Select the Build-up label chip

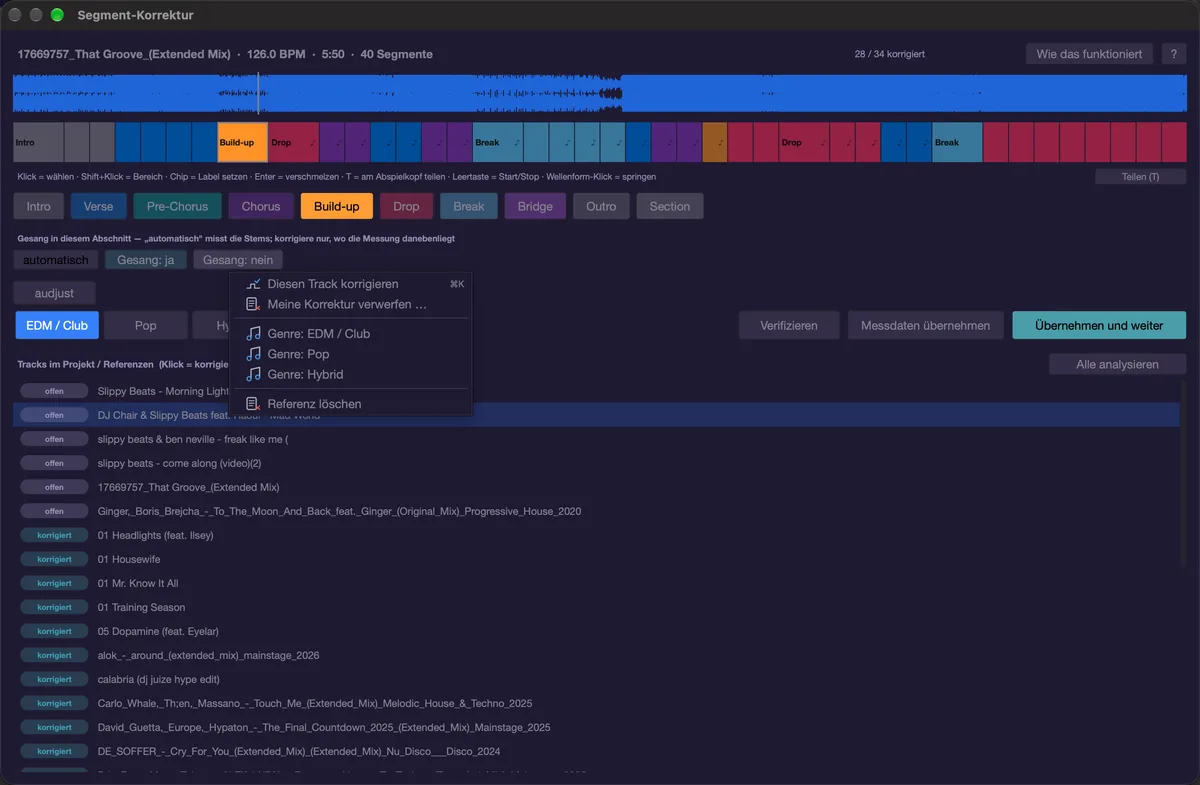click(337, 206)
